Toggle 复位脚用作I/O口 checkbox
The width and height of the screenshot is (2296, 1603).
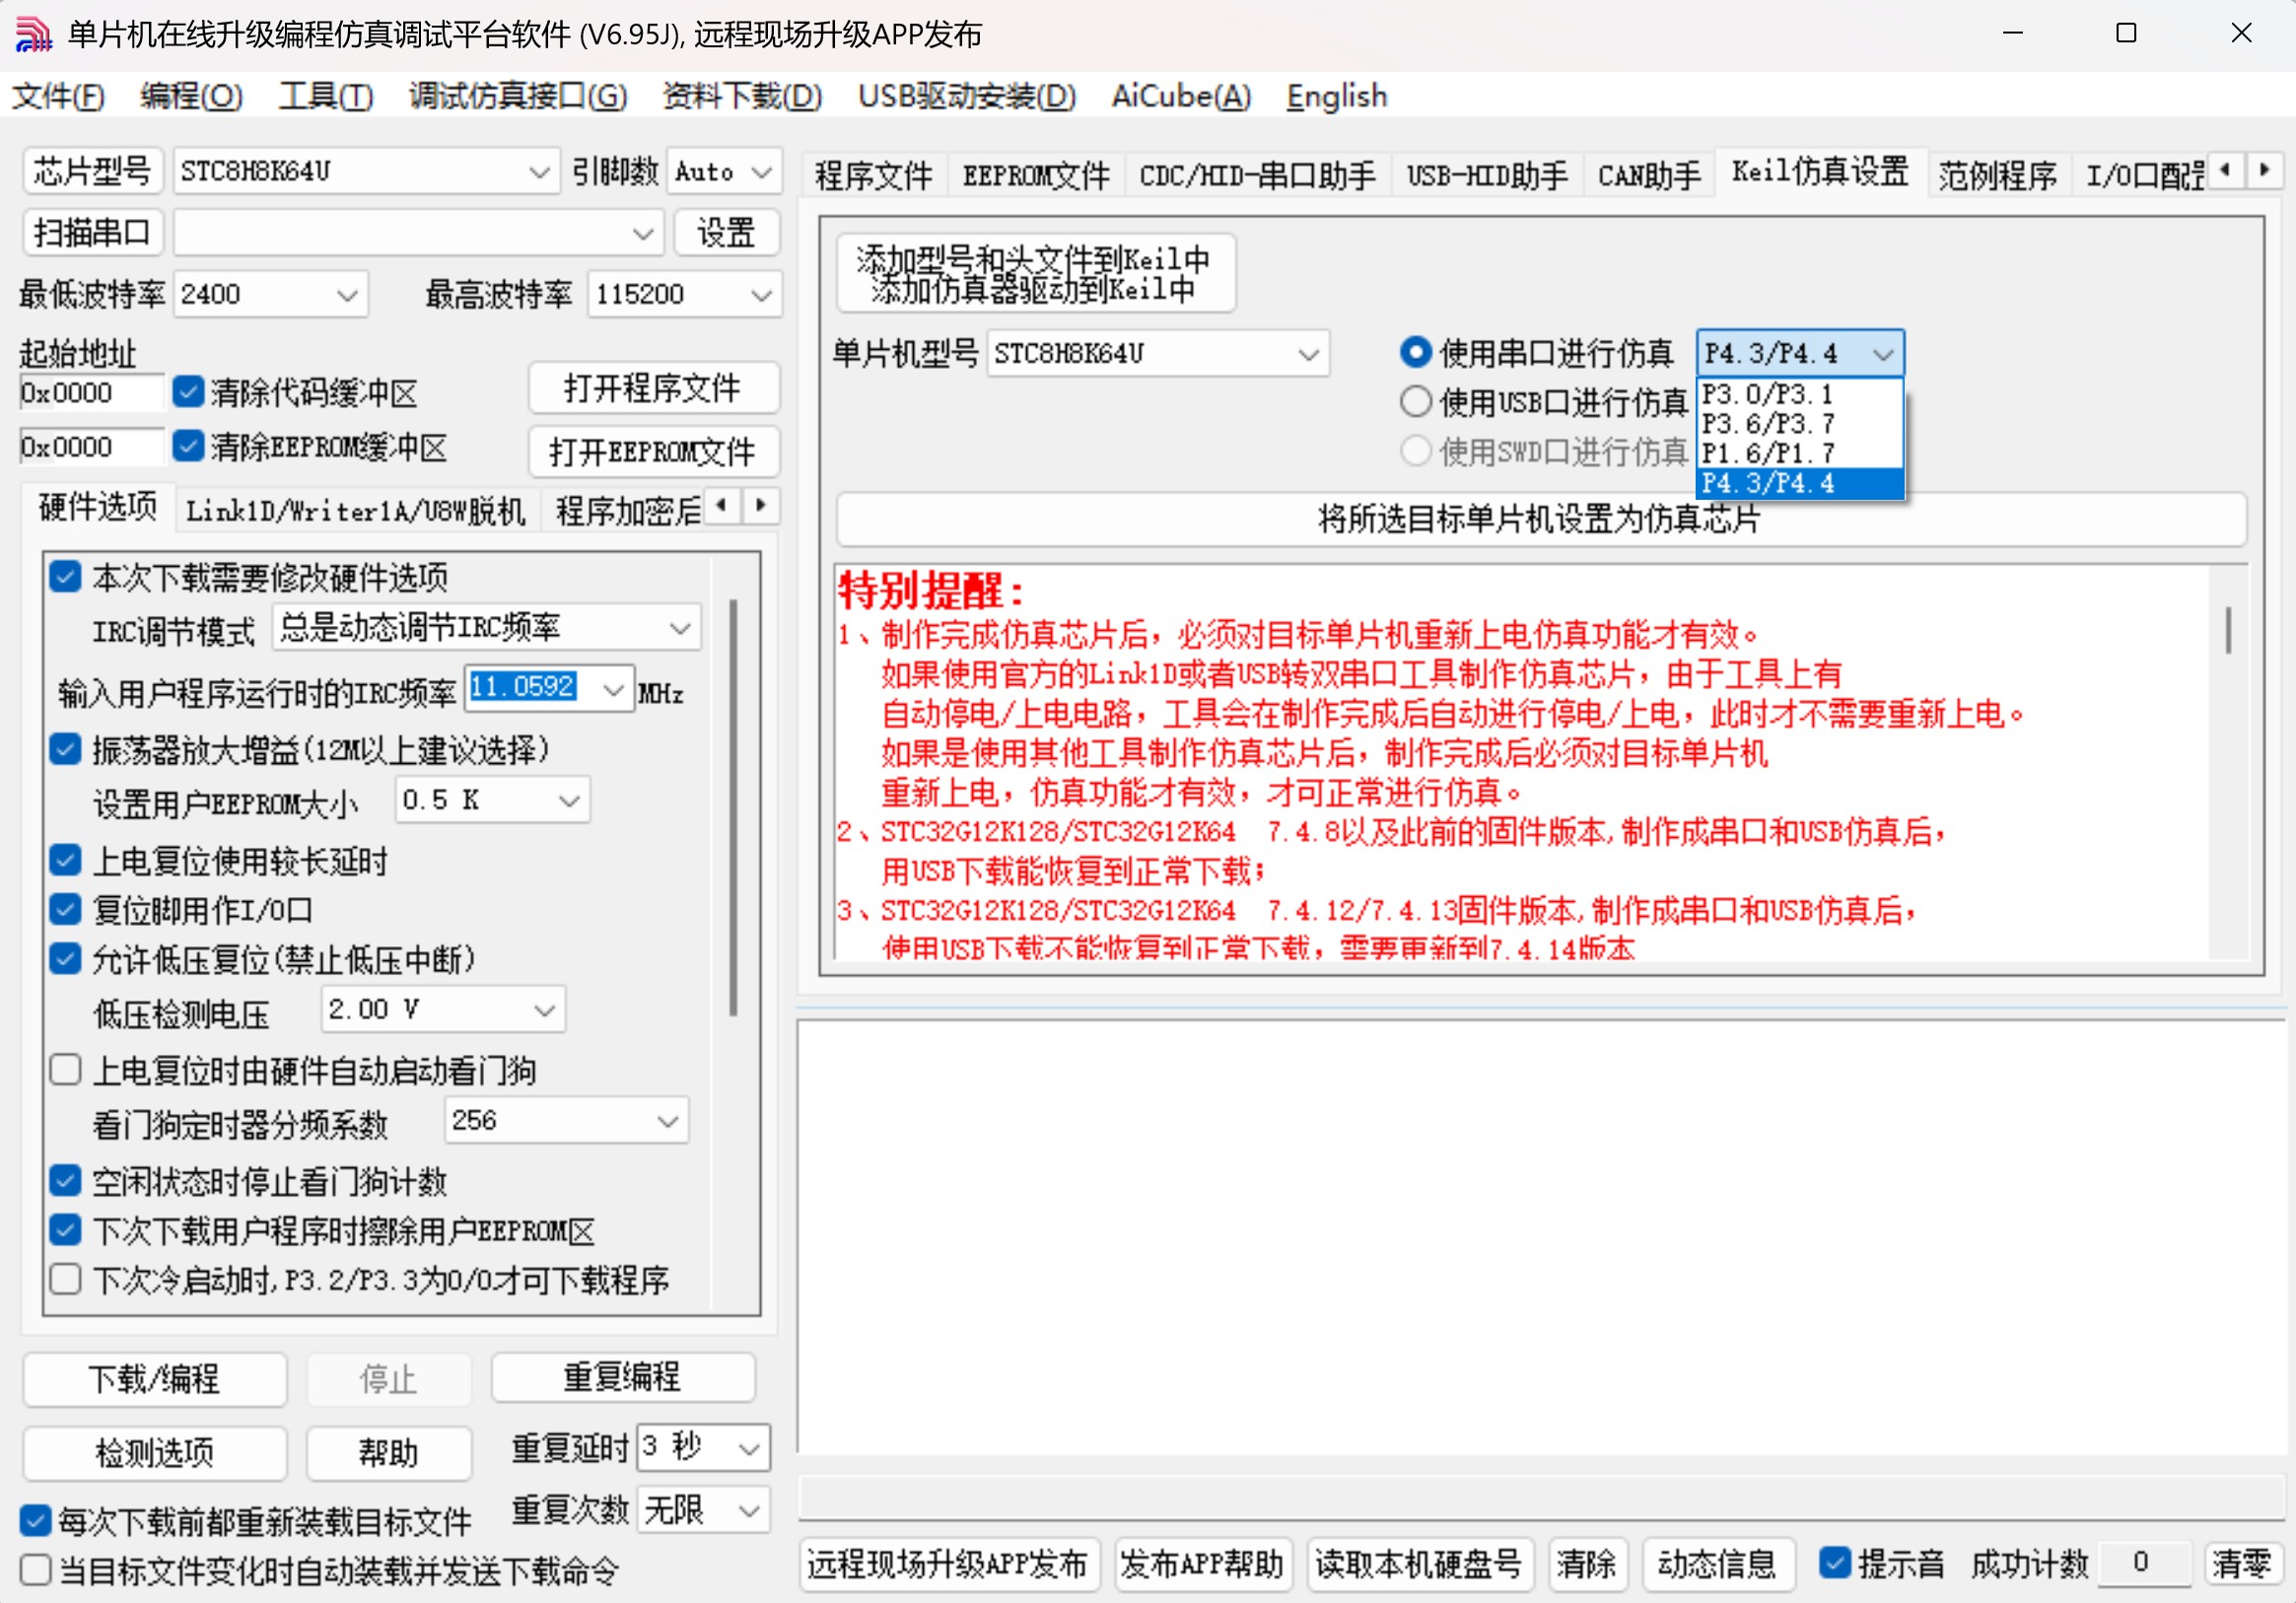tap(65, 909)
